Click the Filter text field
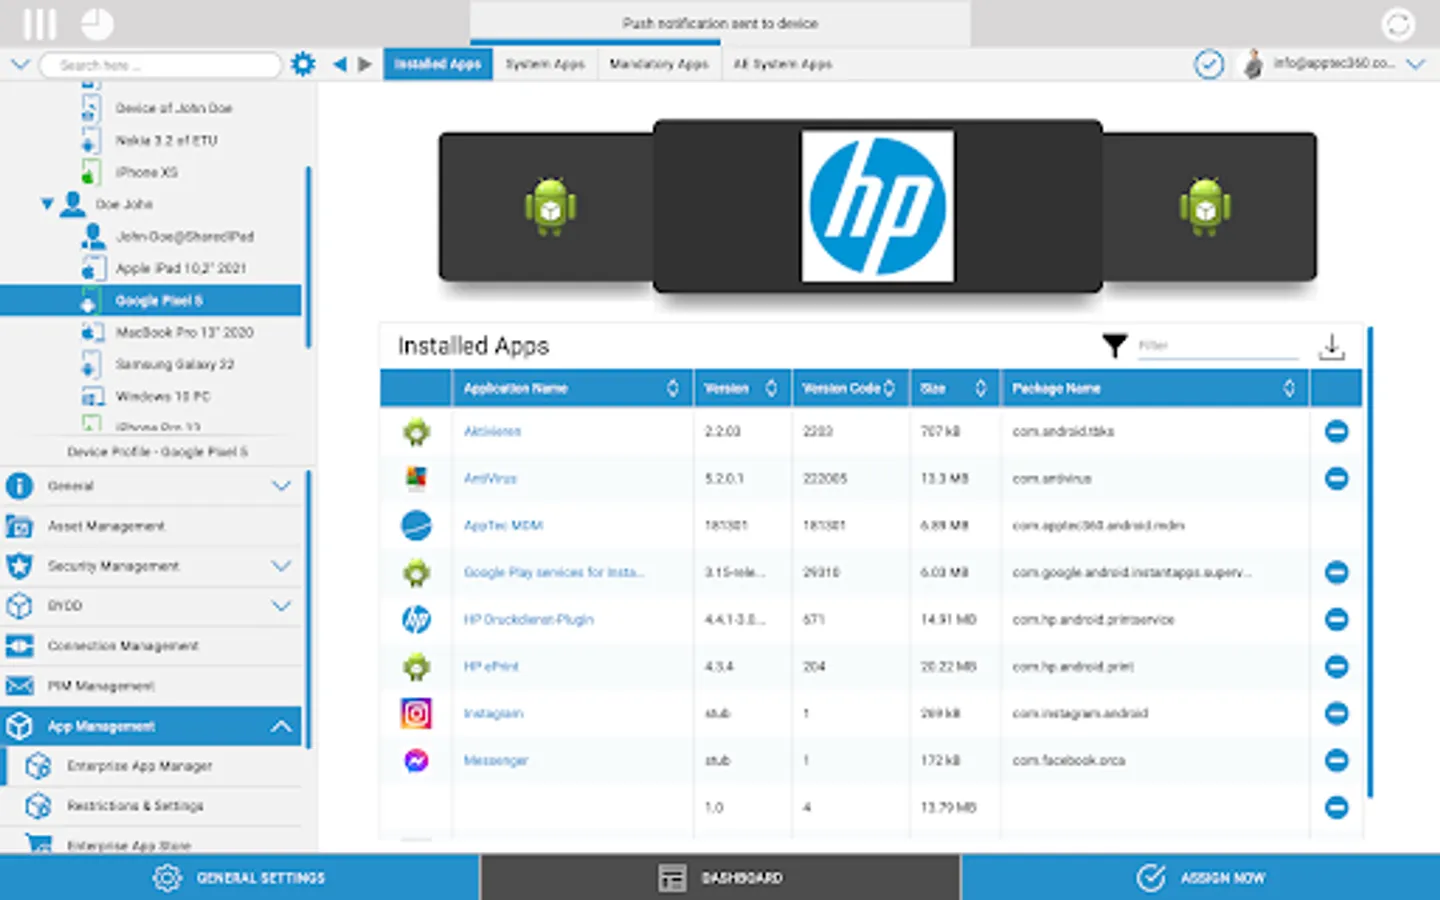Viewport: 1440px width, 900px height. point(1217,346)
